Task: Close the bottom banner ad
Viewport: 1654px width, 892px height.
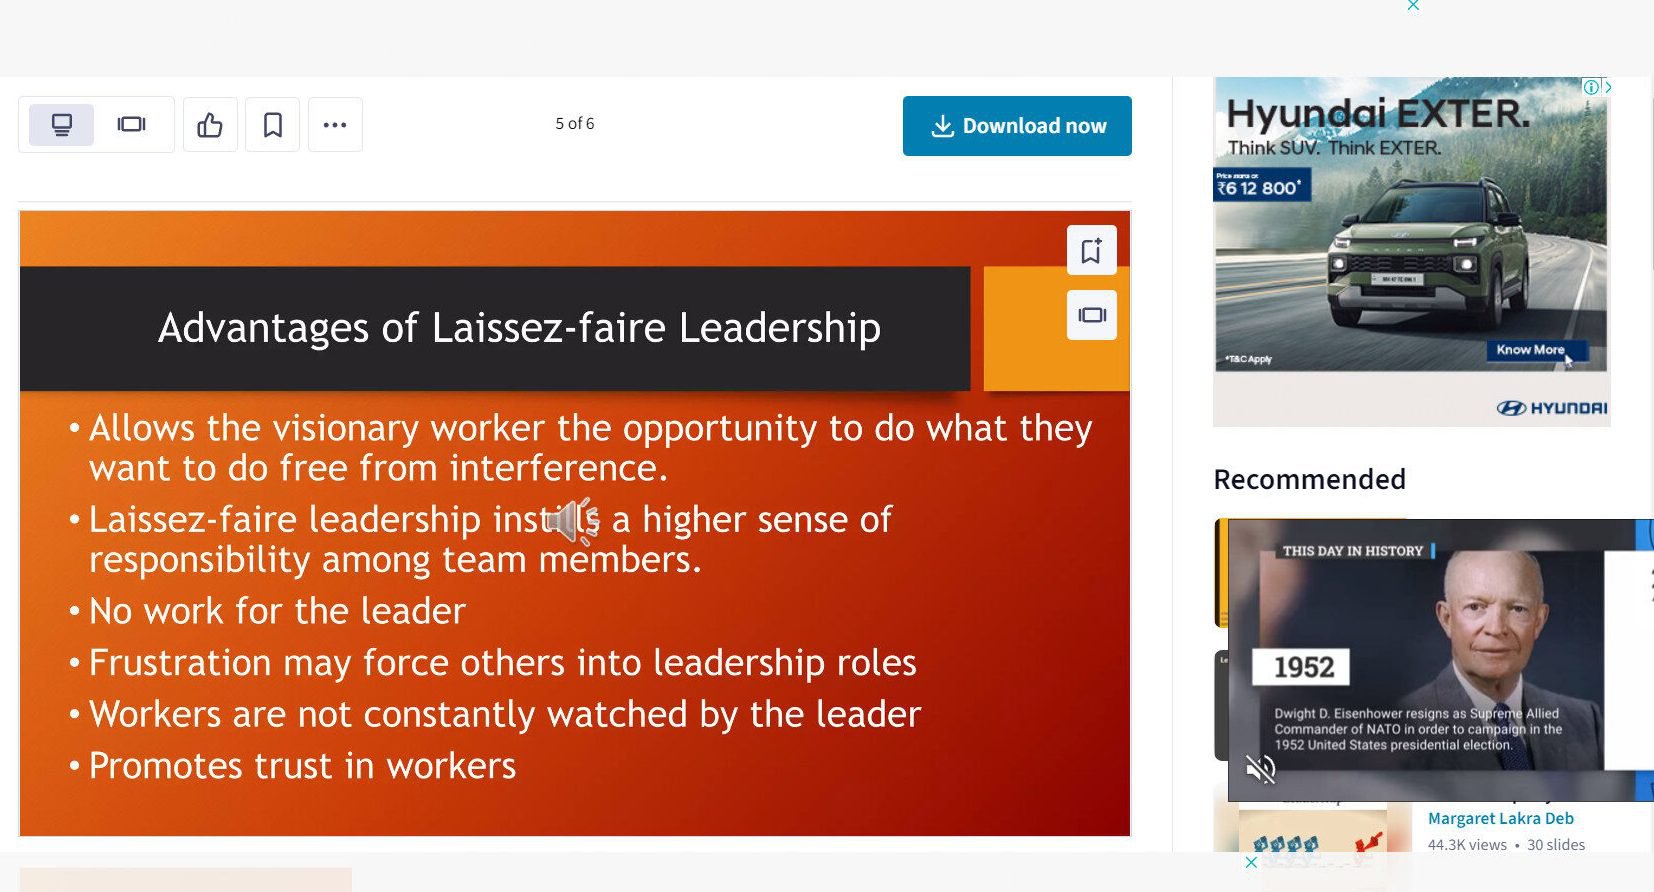Action: click(x=1251, y=862)
